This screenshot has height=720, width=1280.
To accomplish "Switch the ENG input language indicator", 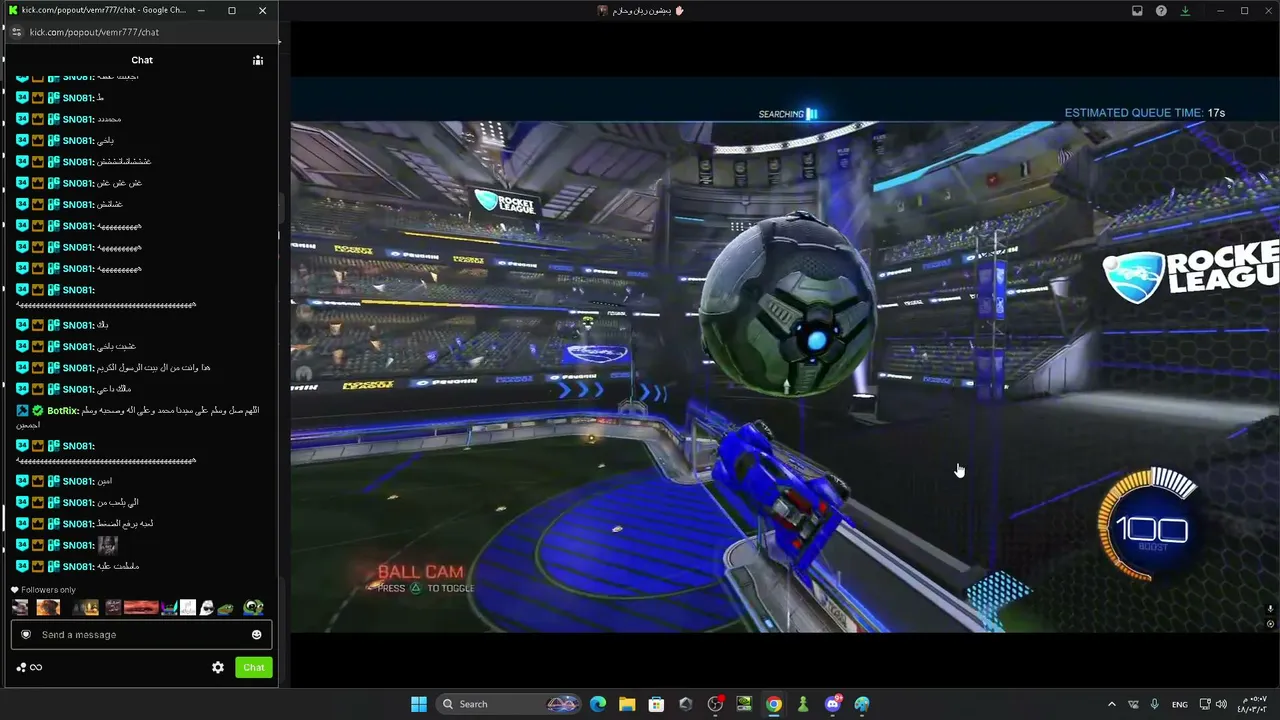I will 1180,704.
